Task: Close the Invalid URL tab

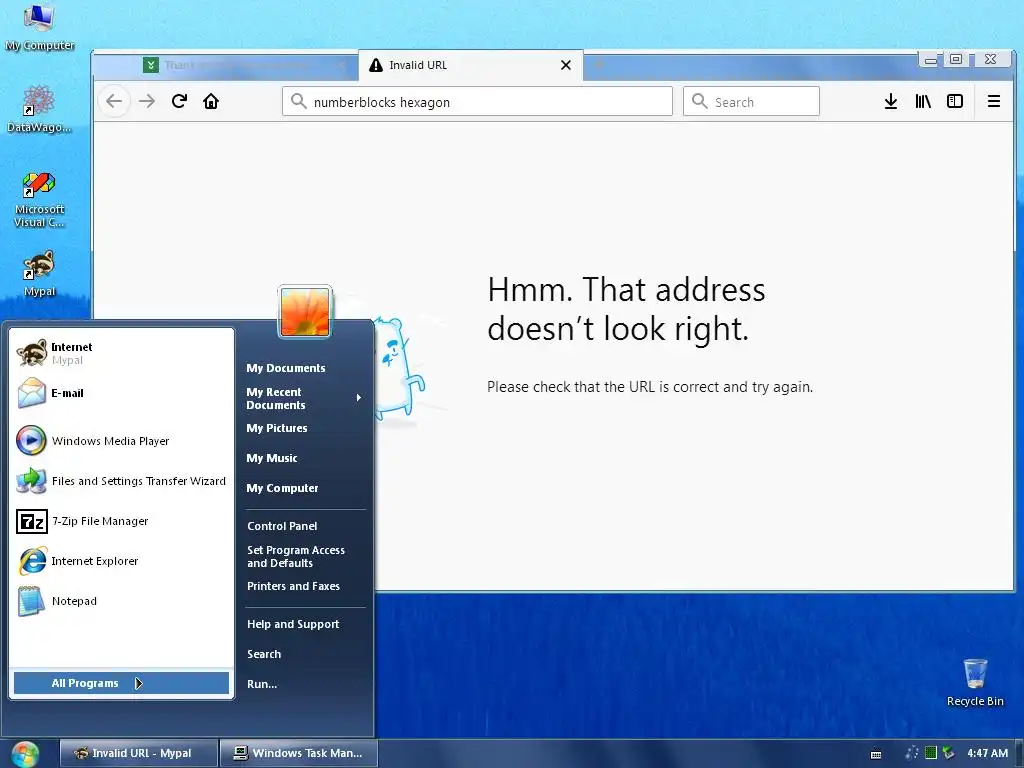Action: coord(566,65)
